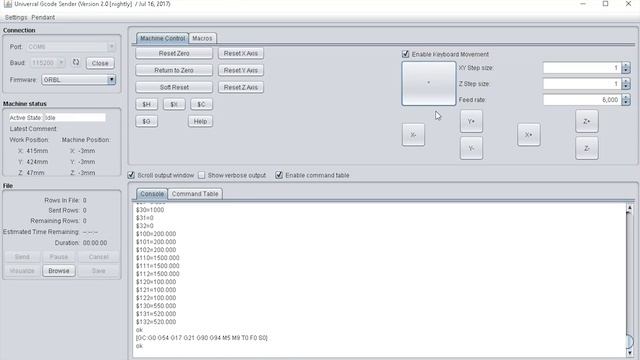Increase Z Step size with up arrow
The width and height of the screenshot is (640, 360).
[x=626, y=81]
